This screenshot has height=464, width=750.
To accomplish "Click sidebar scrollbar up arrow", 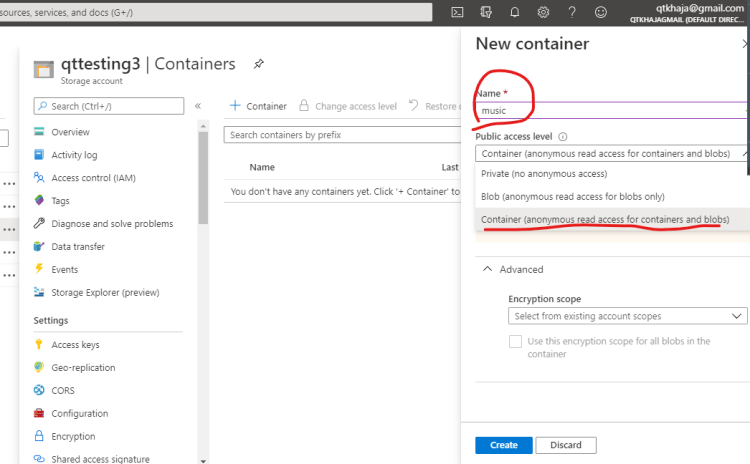I will pos(203,126).
